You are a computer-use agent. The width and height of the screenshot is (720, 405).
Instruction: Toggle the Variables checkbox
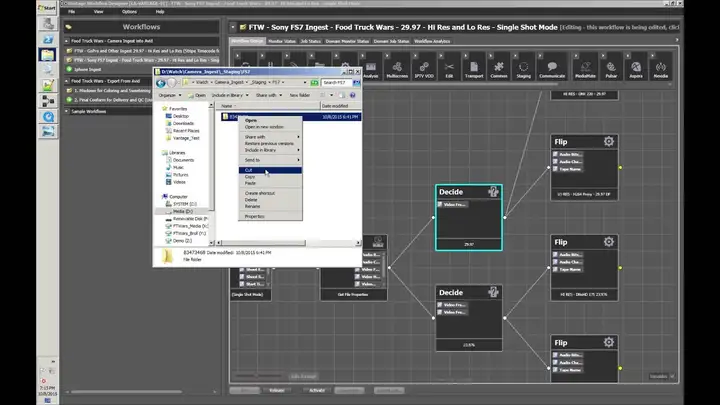coord(672,376)
